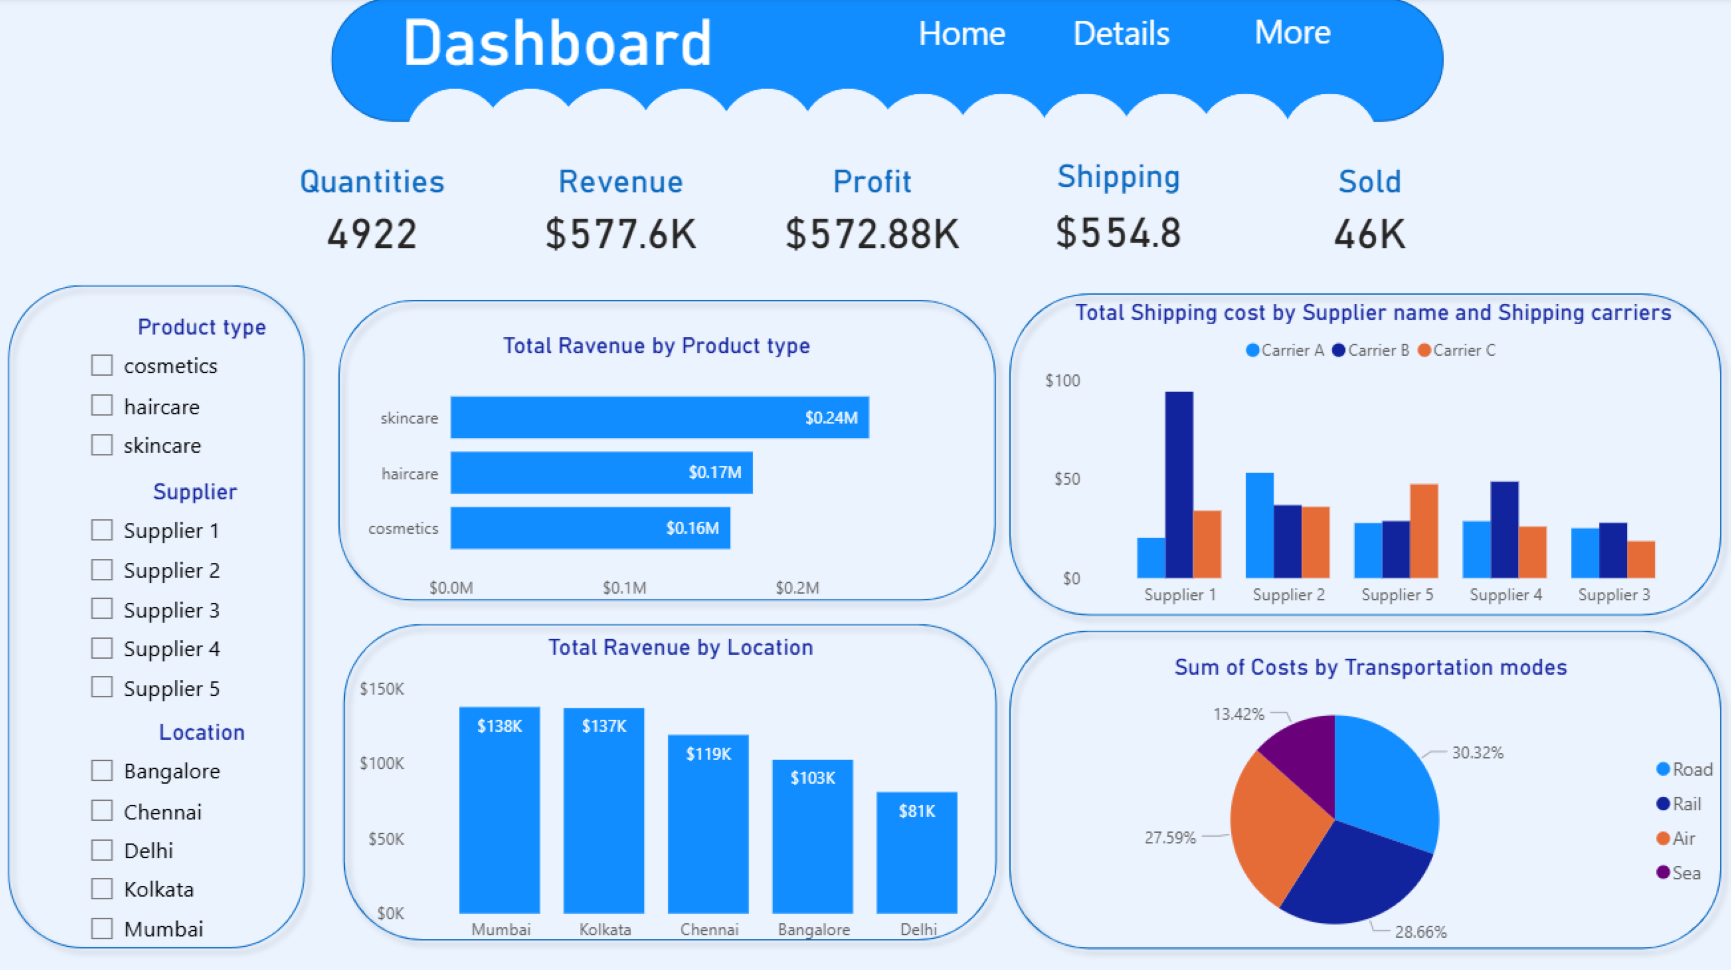
Task: Tick the Supplier 4 filter checkbox
Action: point(102,648)
